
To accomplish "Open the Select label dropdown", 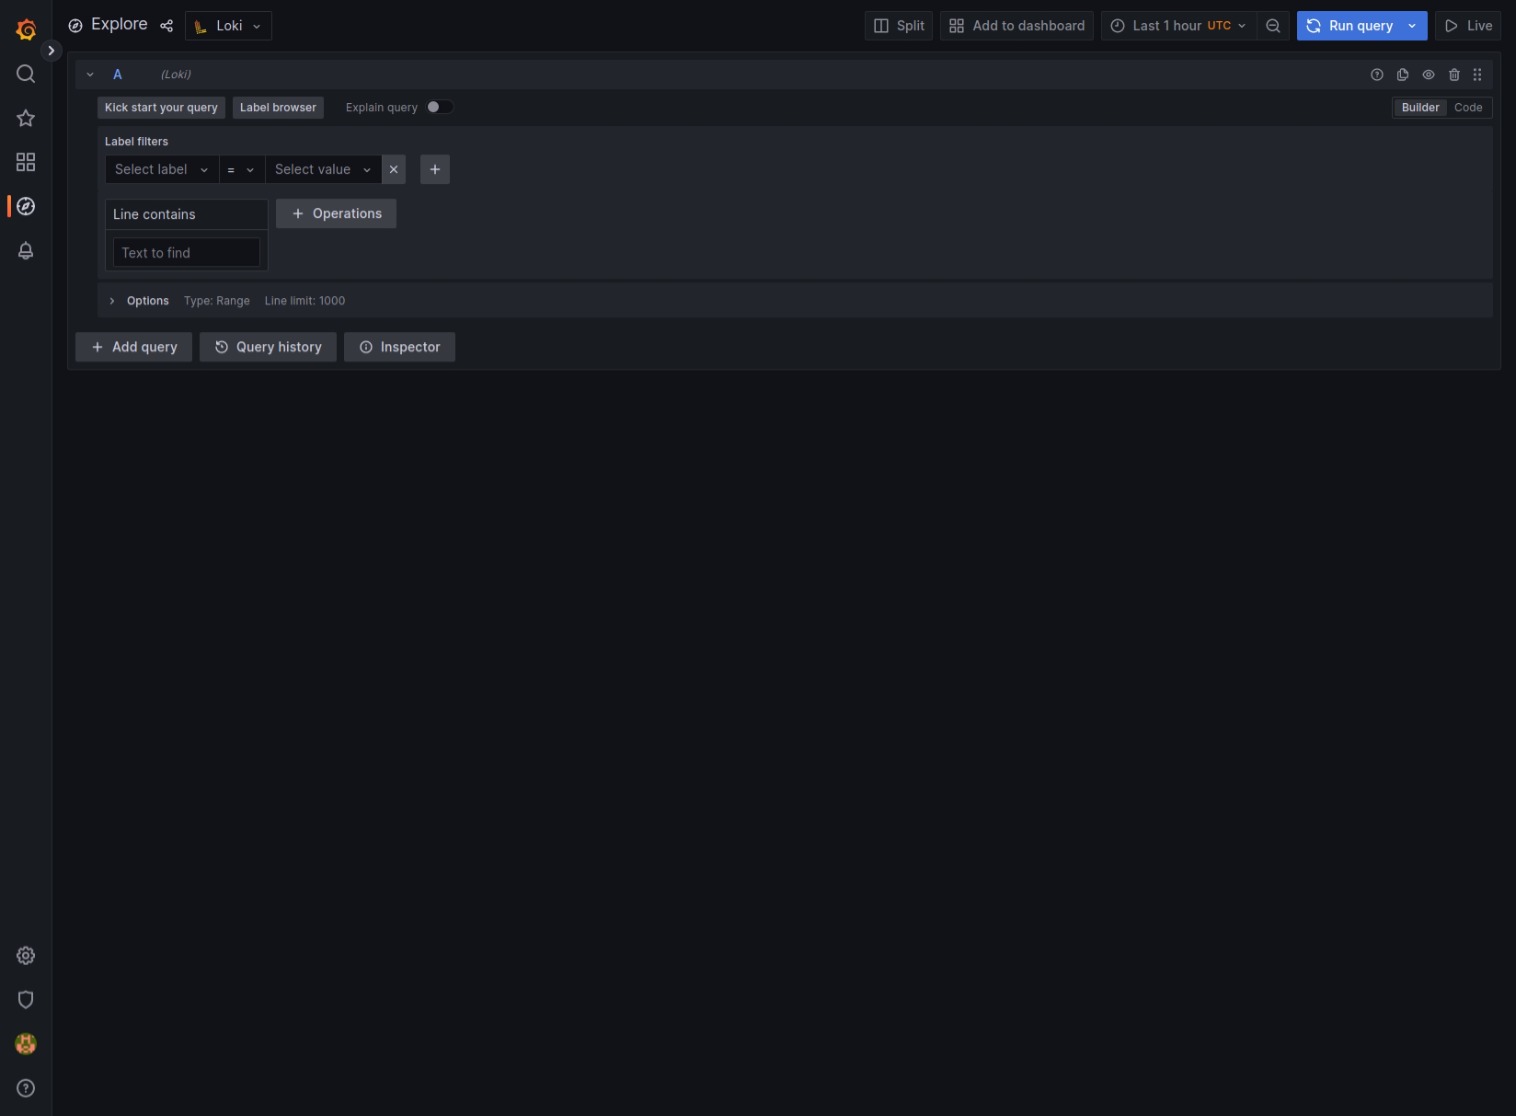I will [161, 170].
